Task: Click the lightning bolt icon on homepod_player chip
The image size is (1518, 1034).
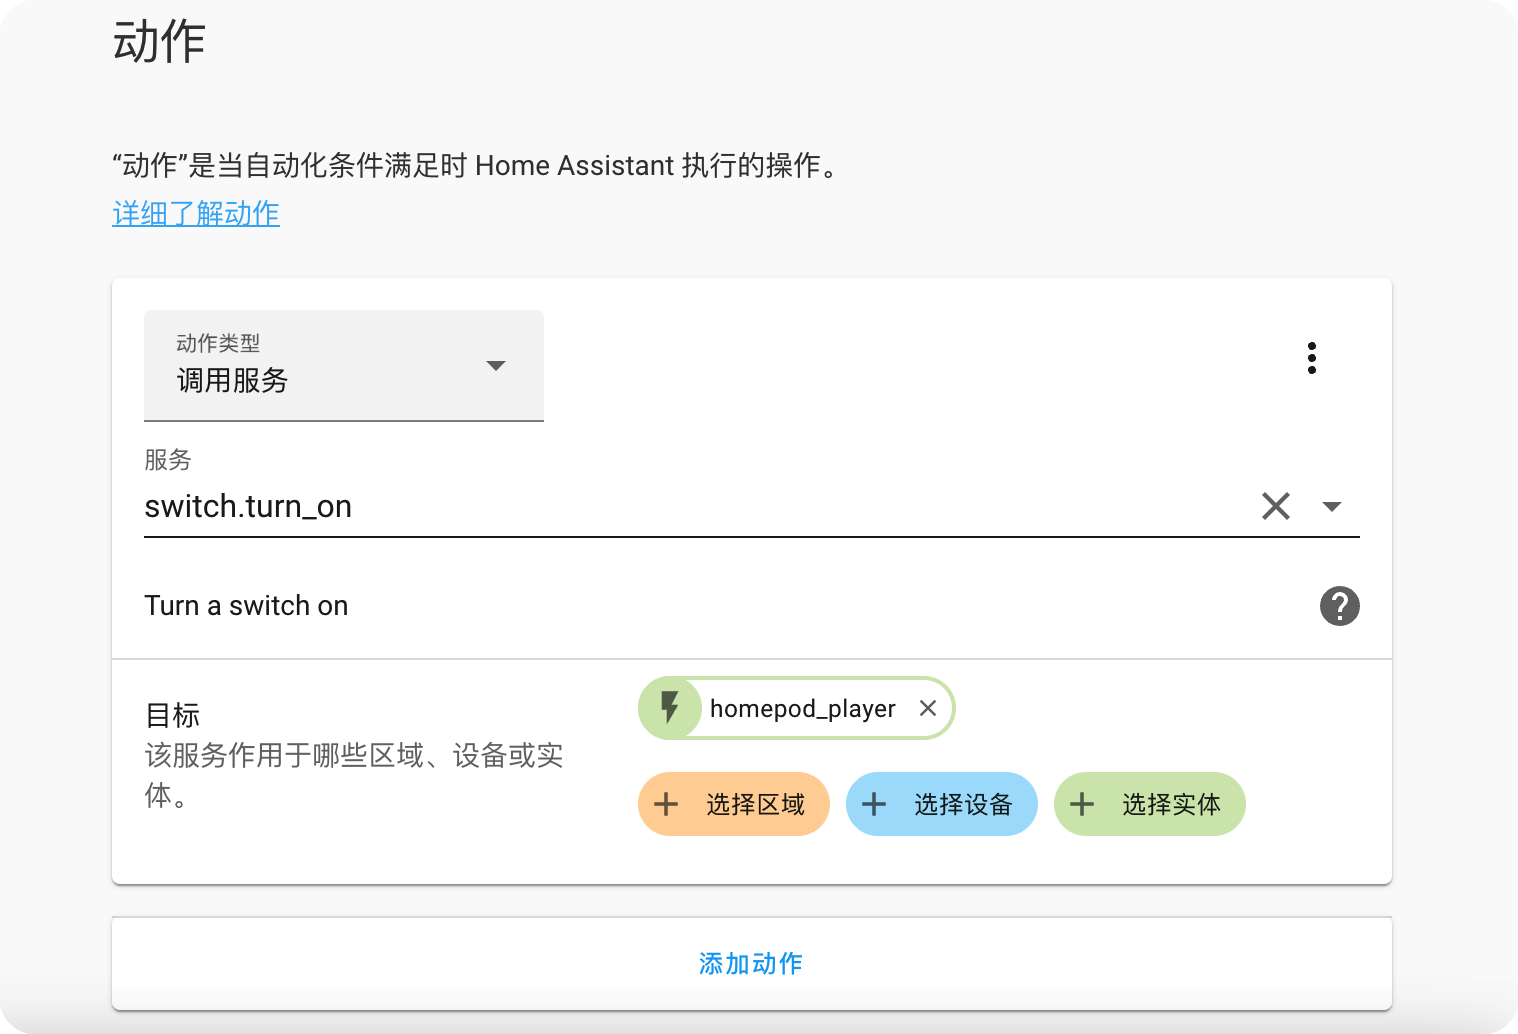Action: coord(670,708)
